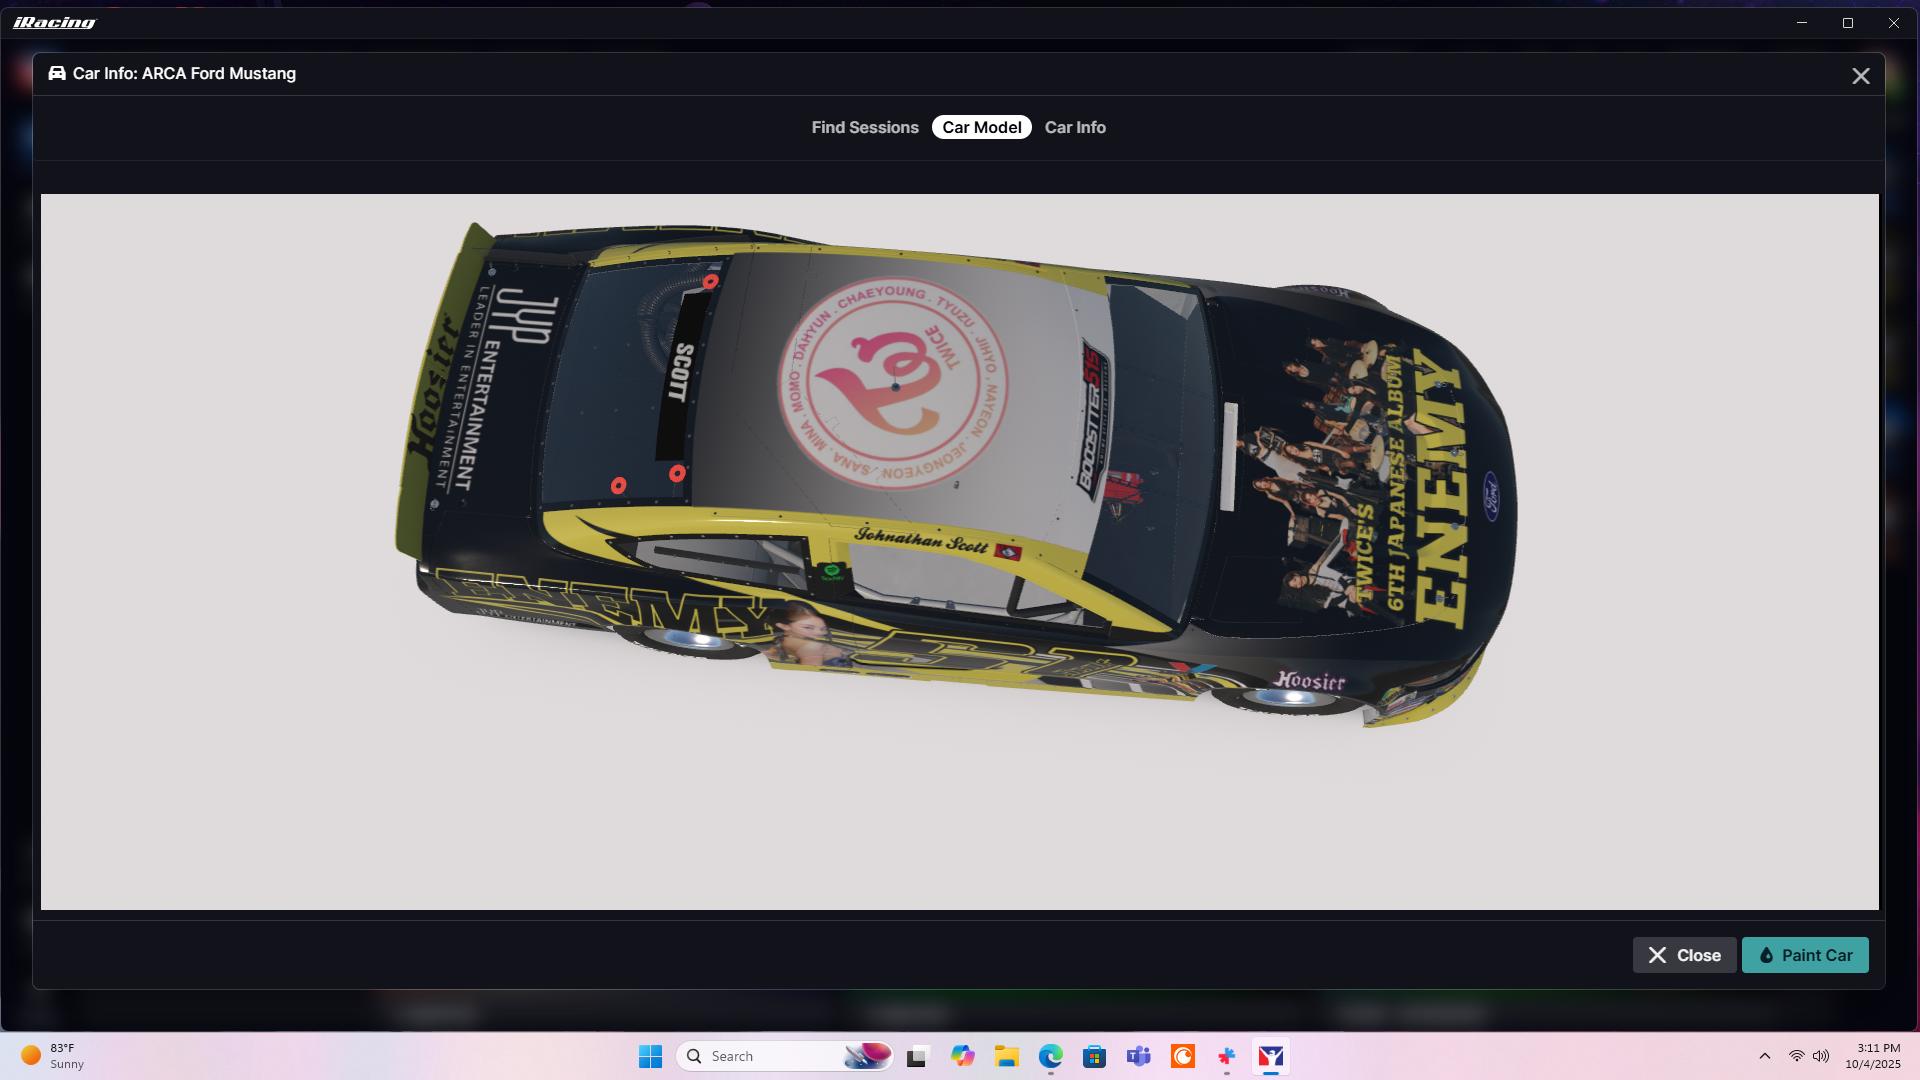Open Microsoft Edge from taskbar

pos(1050,1056)
